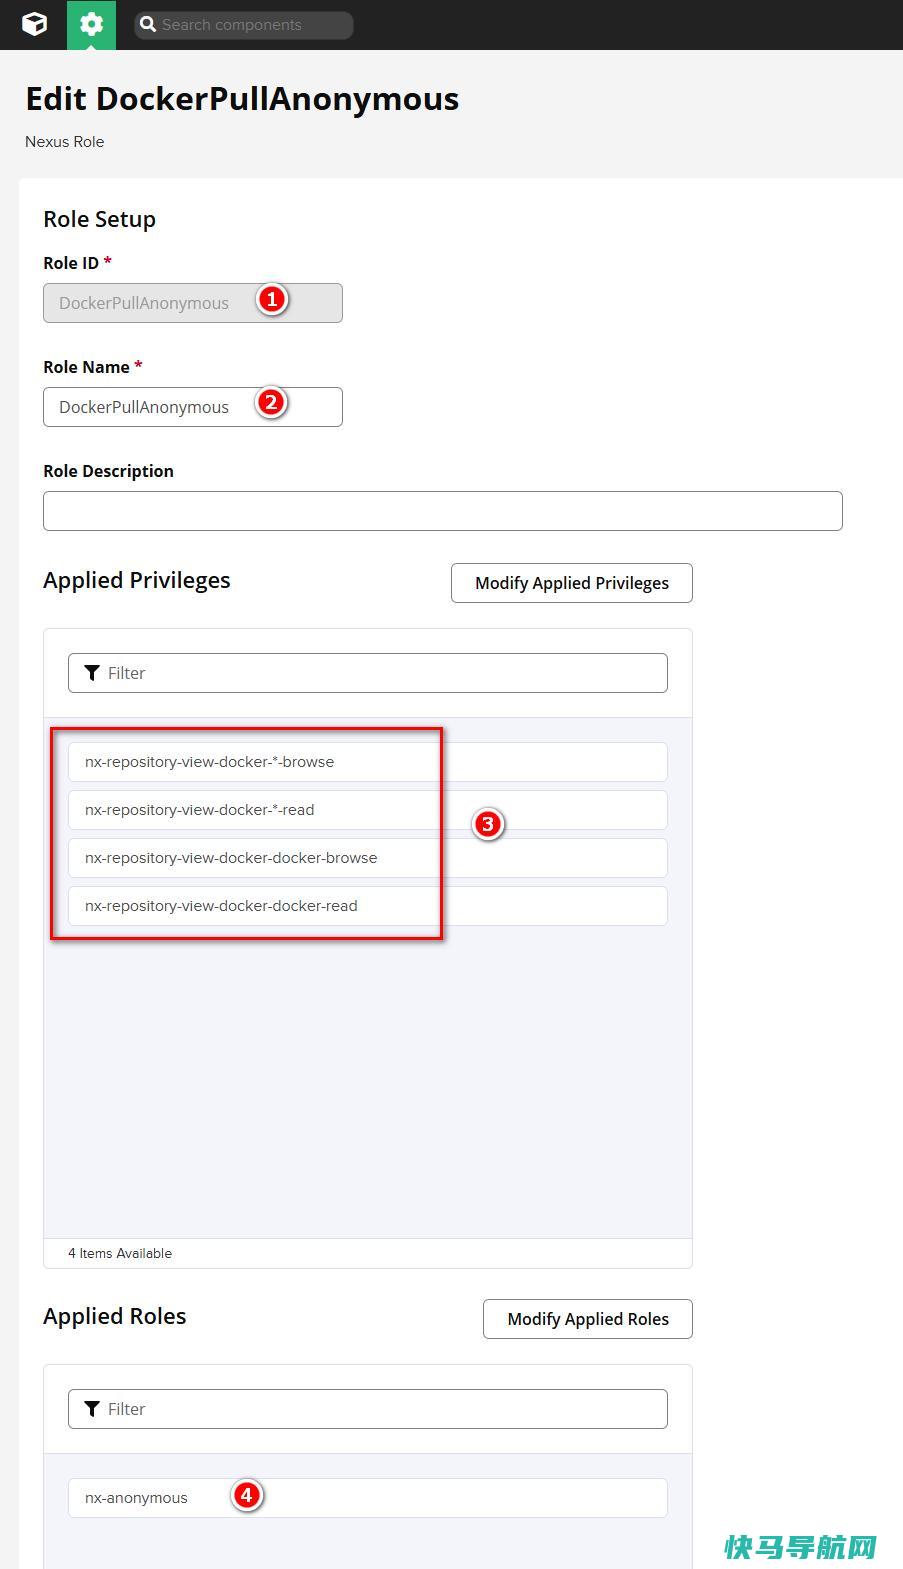Click the Role Description text field
Screen dimensions: 903x1569
[x=443, y=511]
